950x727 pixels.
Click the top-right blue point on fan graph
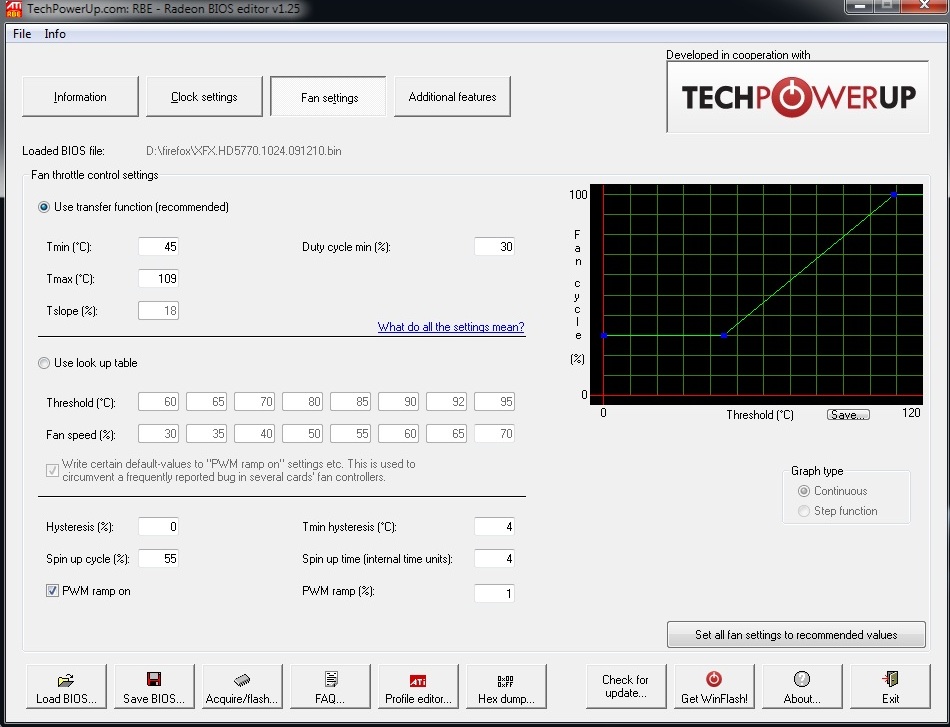pos(894,194)
